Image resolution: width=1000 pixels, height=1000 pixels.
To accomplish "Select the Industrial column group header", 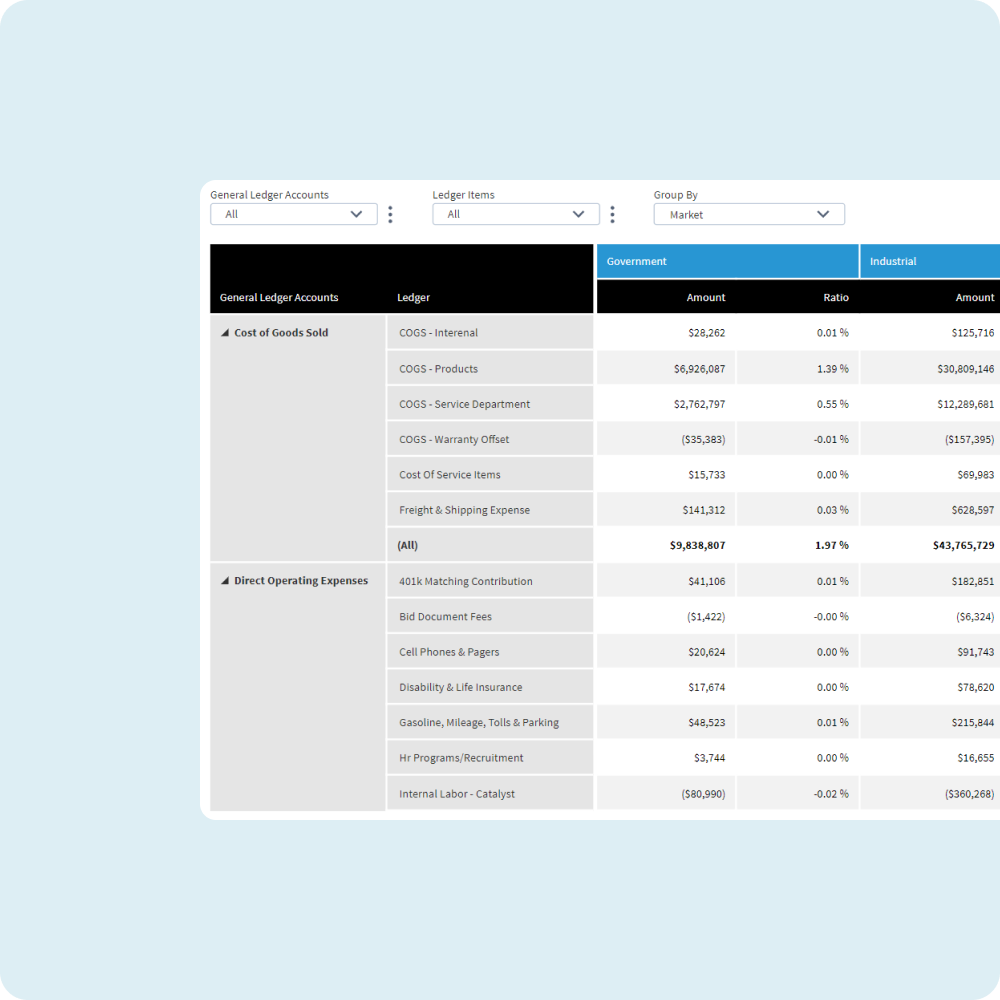I will coord(930,261).
